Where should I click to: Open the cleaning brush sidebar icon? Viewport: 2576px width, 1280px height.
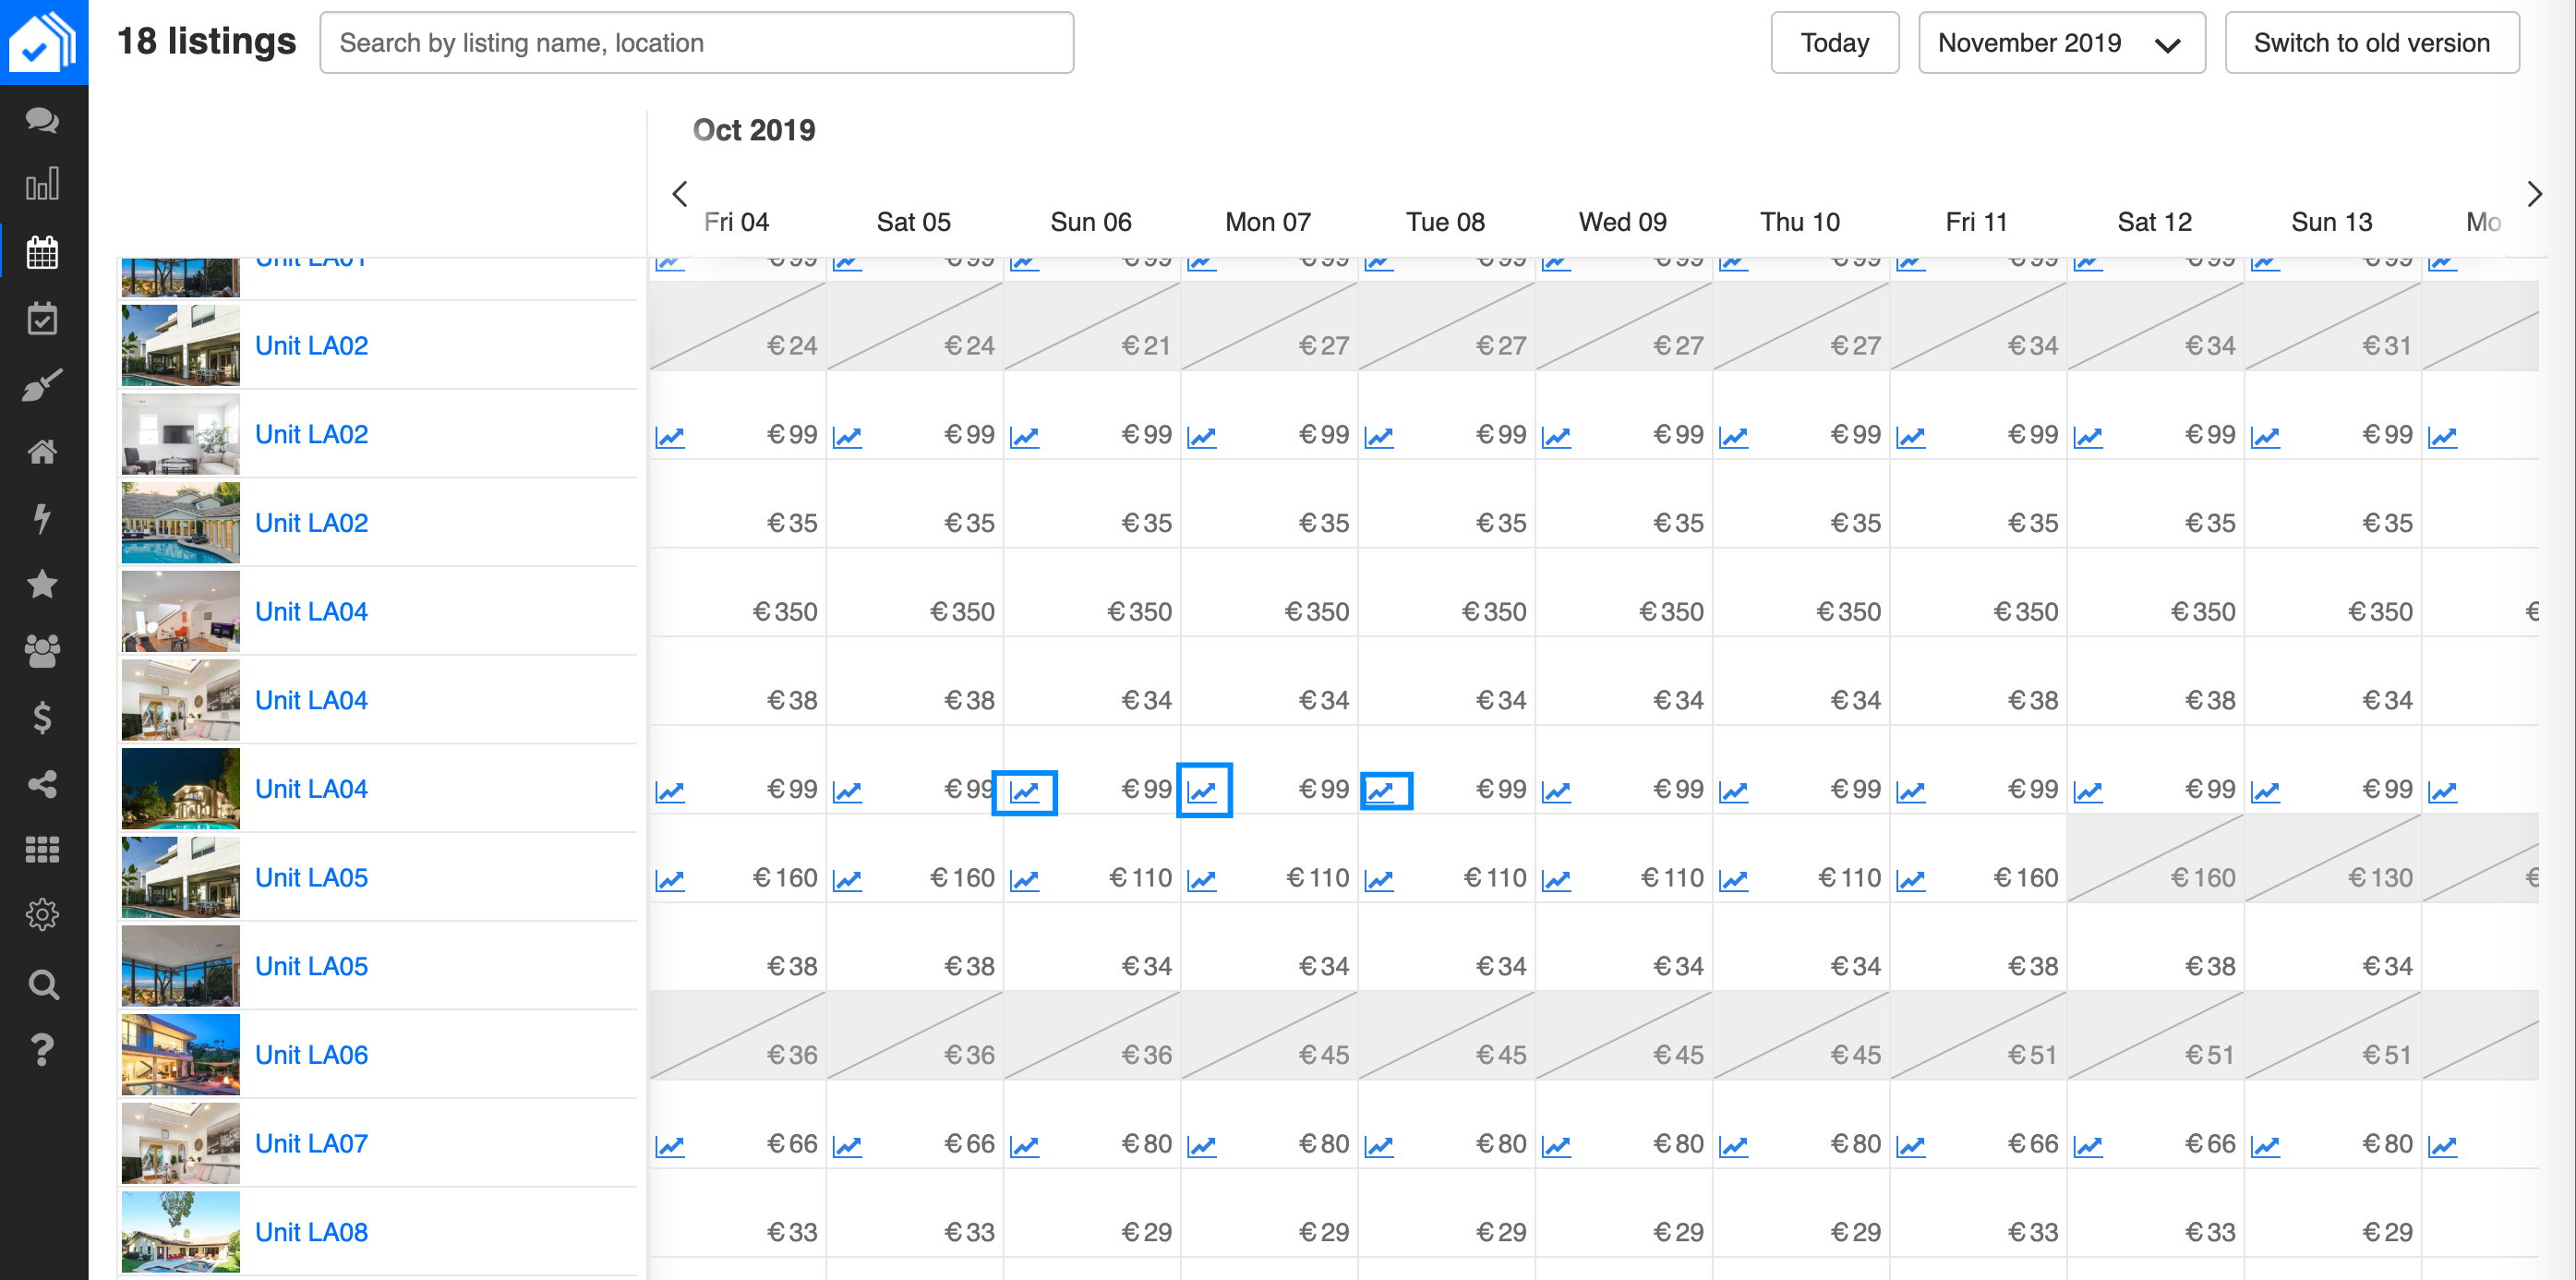pyautogui.click(x=42, y=385)
